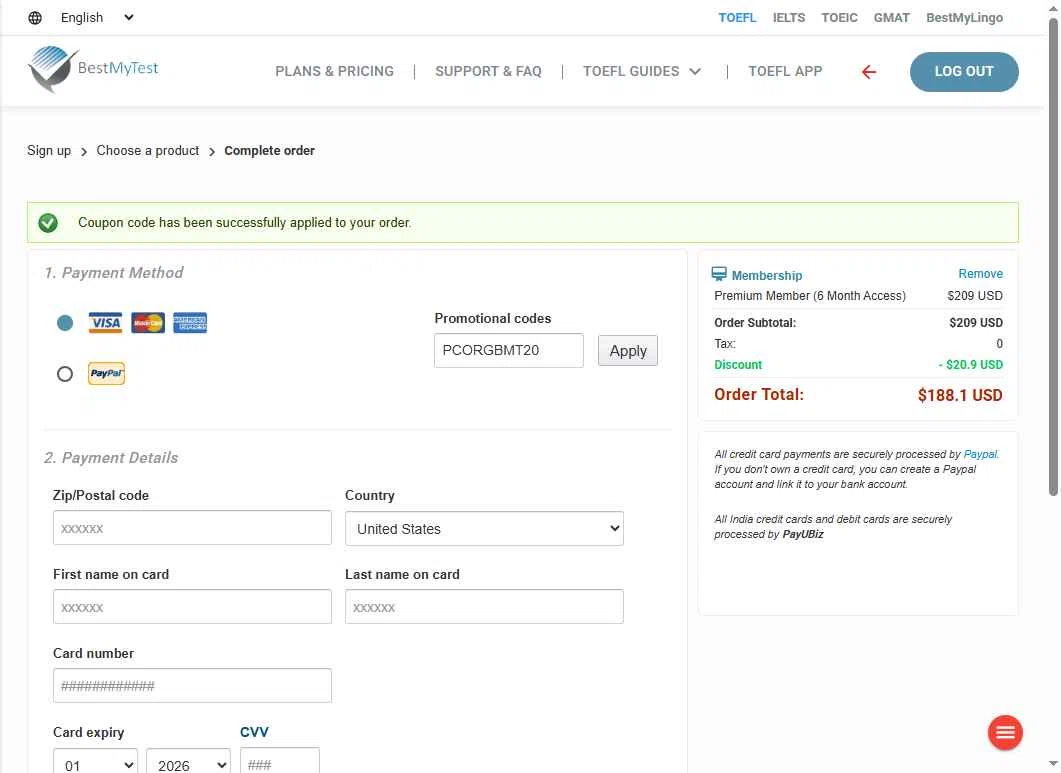Click the MasterCard icon
The width and height of the screenshot is (1061, 773).
[x=148, y=323]
